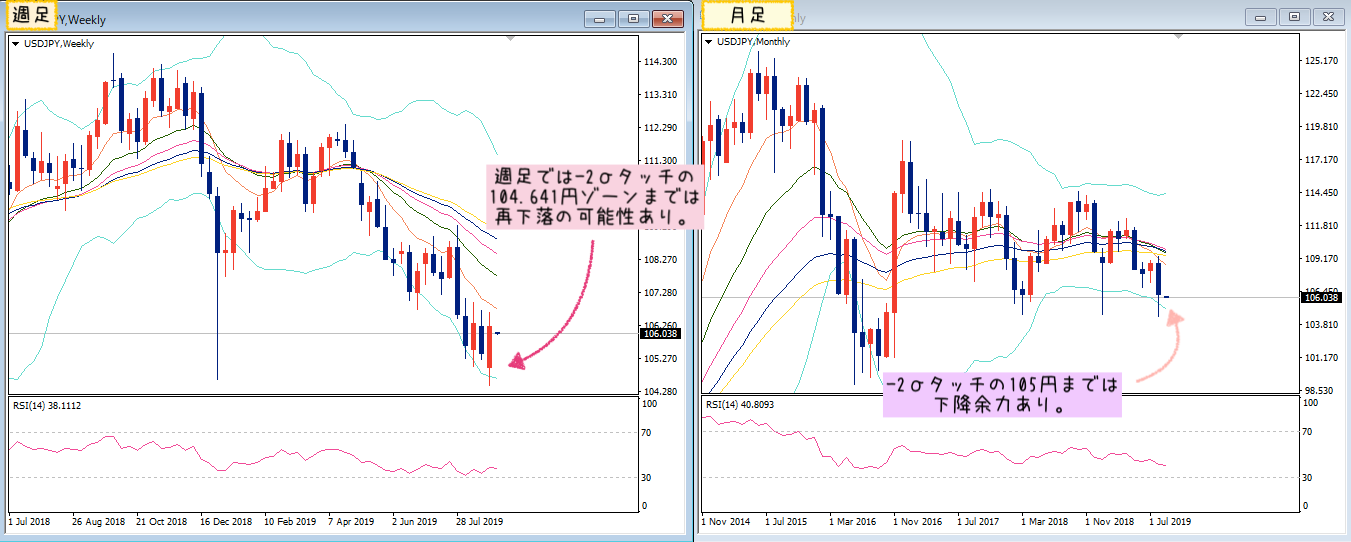This screenshot has height=542, width=1351.
Task: Restore down the Monthly chart window
Action: tap(1295, 17)
